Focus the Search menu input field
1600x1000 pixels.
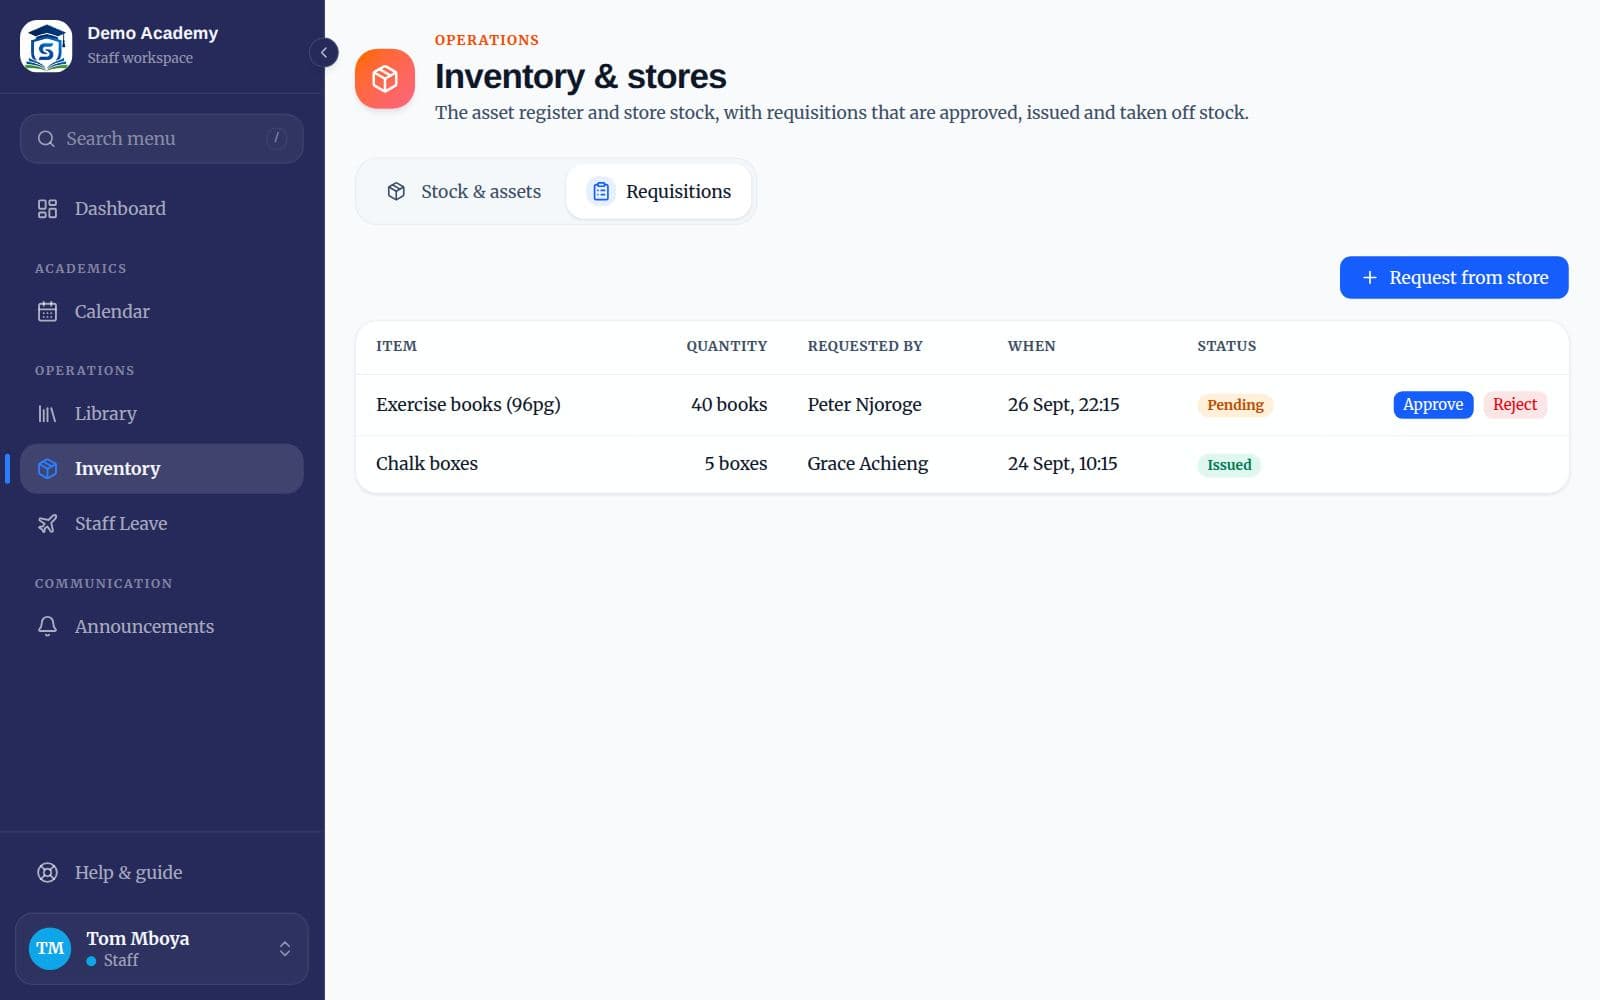tap(161, 139)
